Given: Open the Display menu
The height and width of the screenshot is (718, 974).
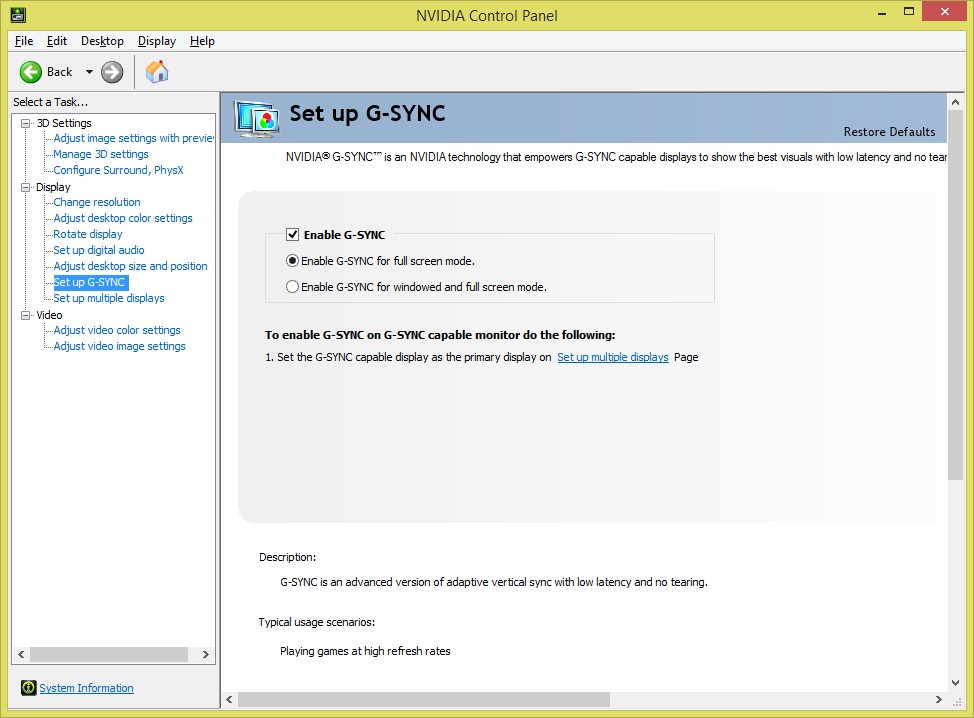Looking at the screenshot, I should click(157, 41).
